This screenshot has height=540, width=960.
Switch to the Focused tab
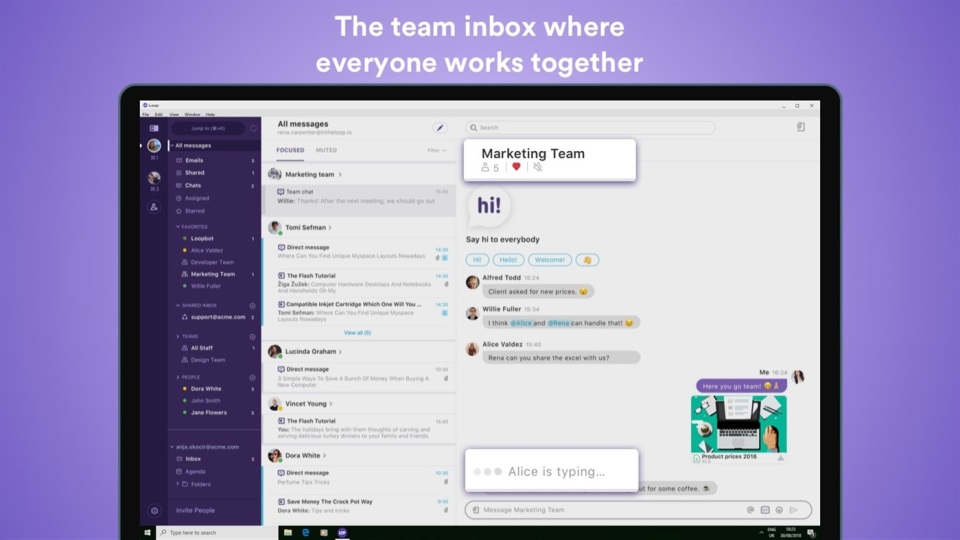(290, 150)
